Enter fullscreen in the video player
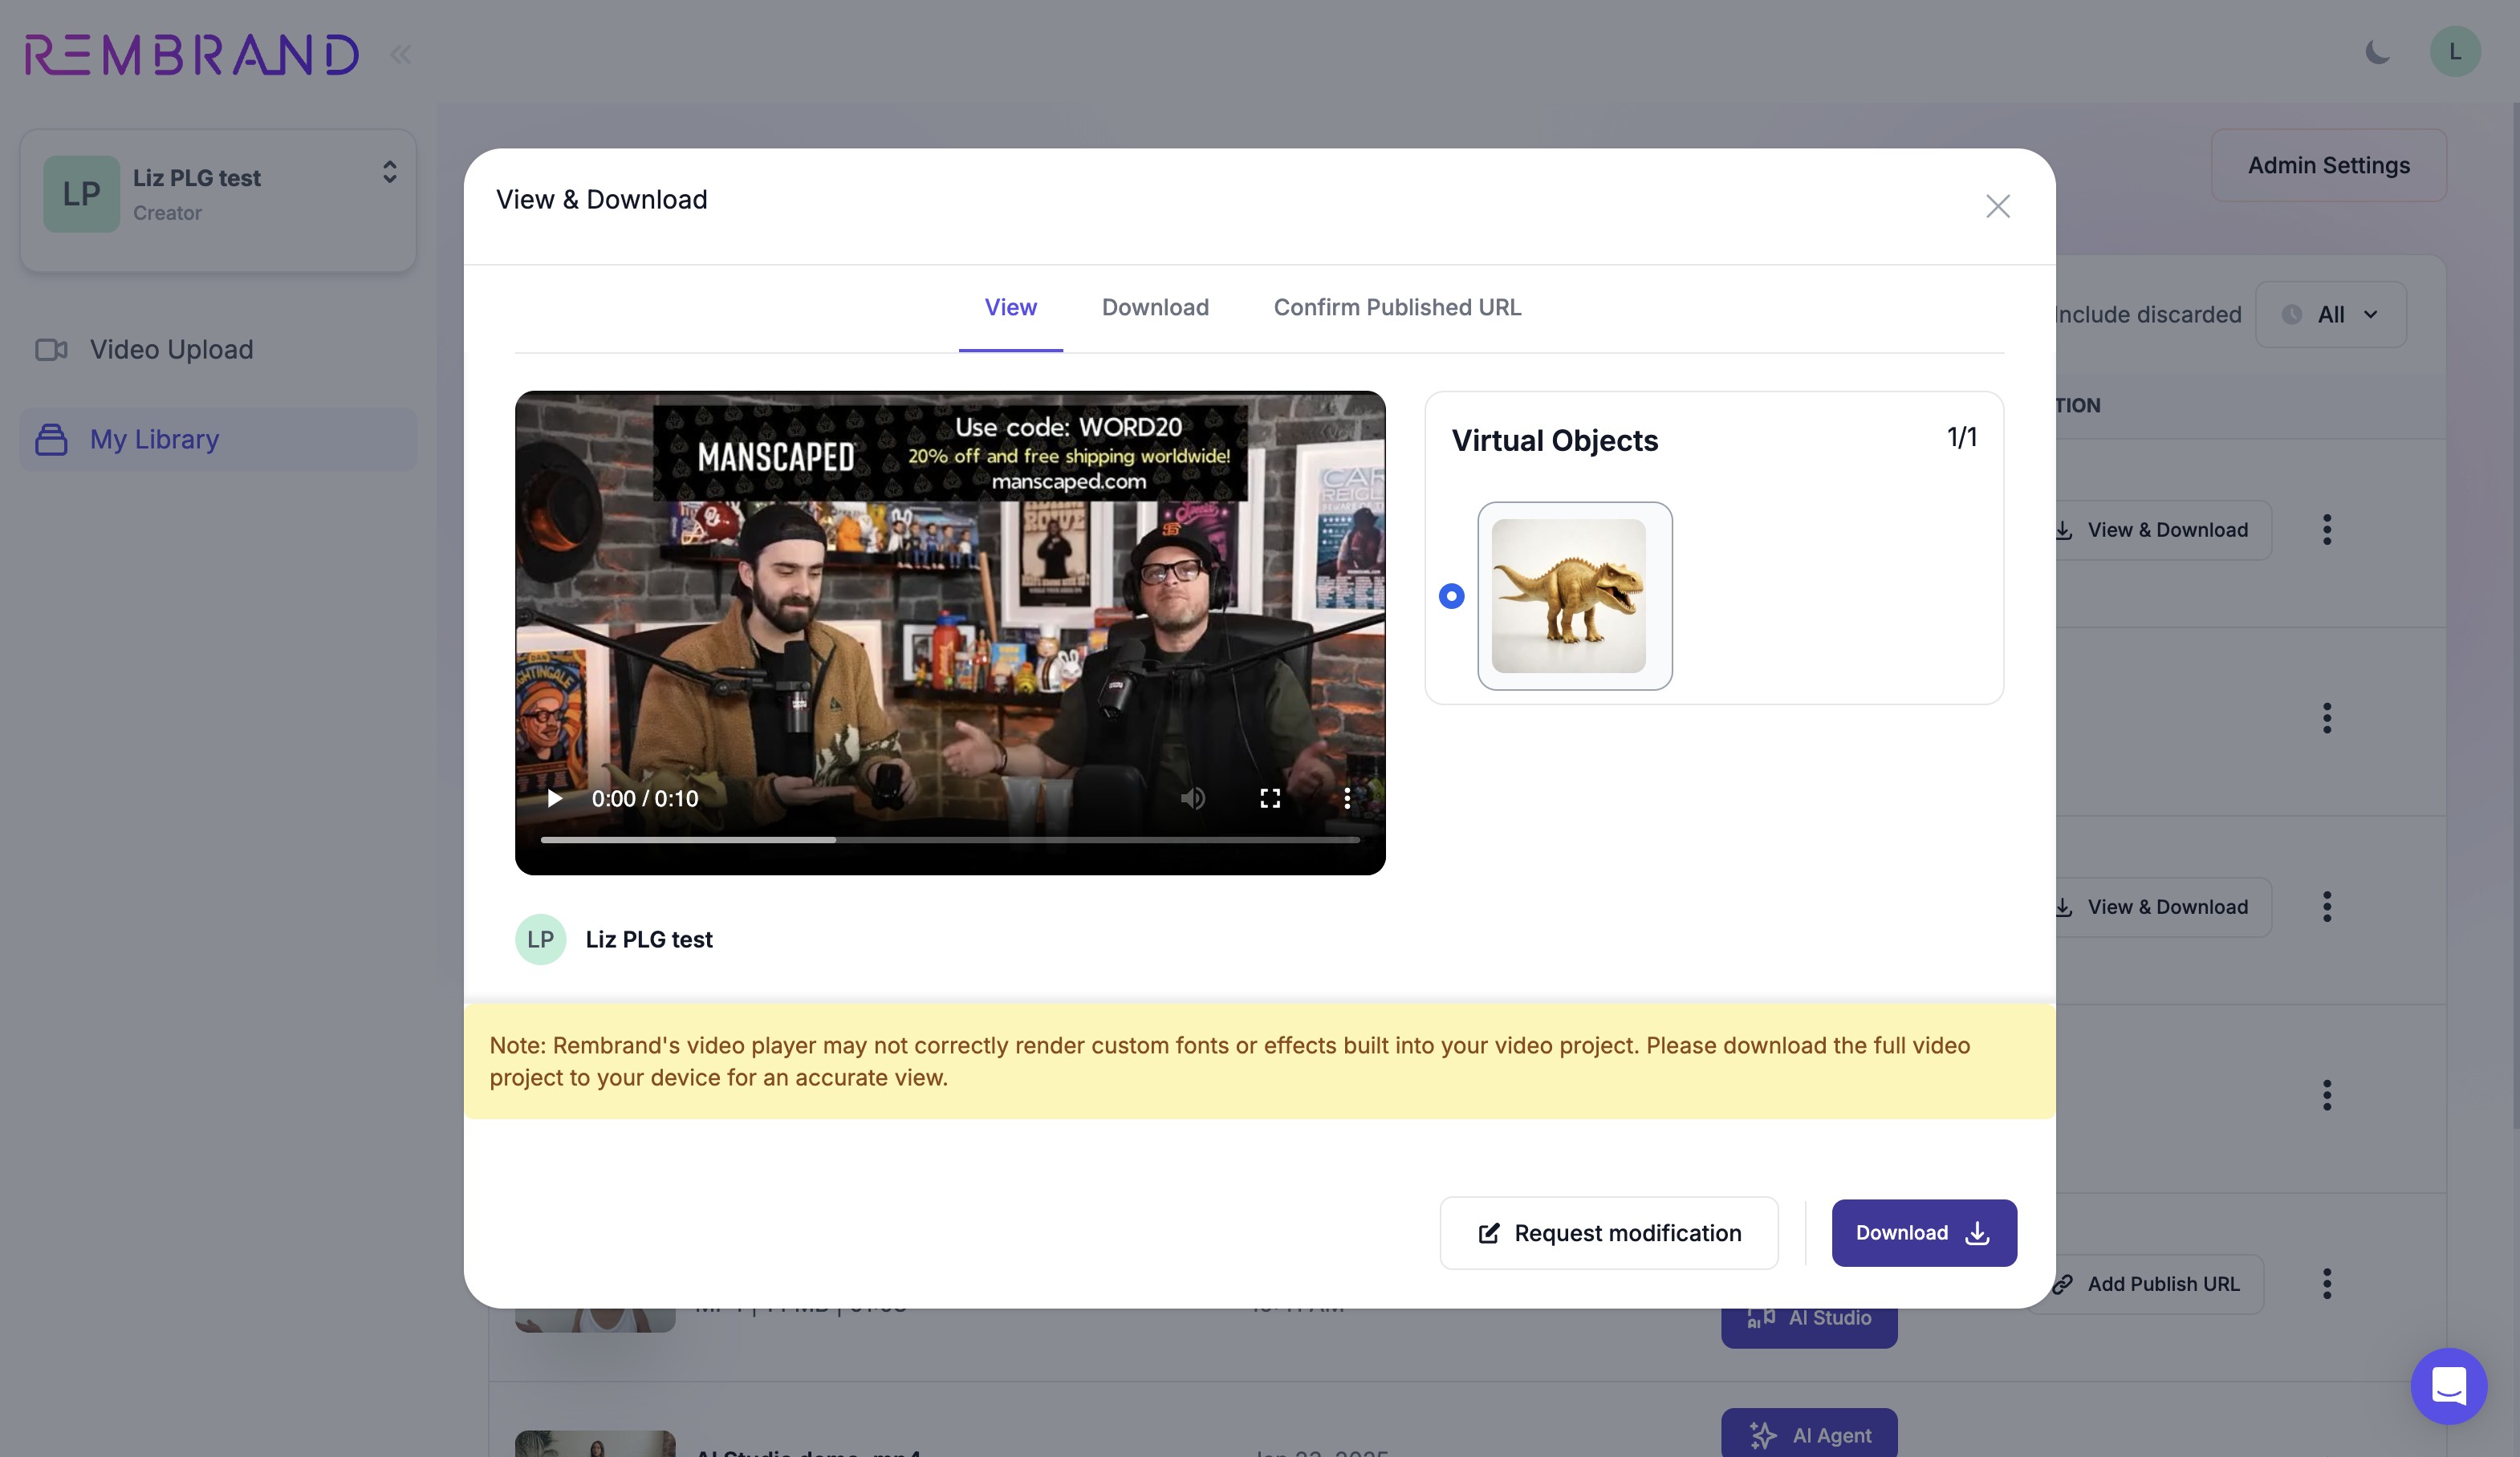 pyautogui.click(x=1269, y=798)
